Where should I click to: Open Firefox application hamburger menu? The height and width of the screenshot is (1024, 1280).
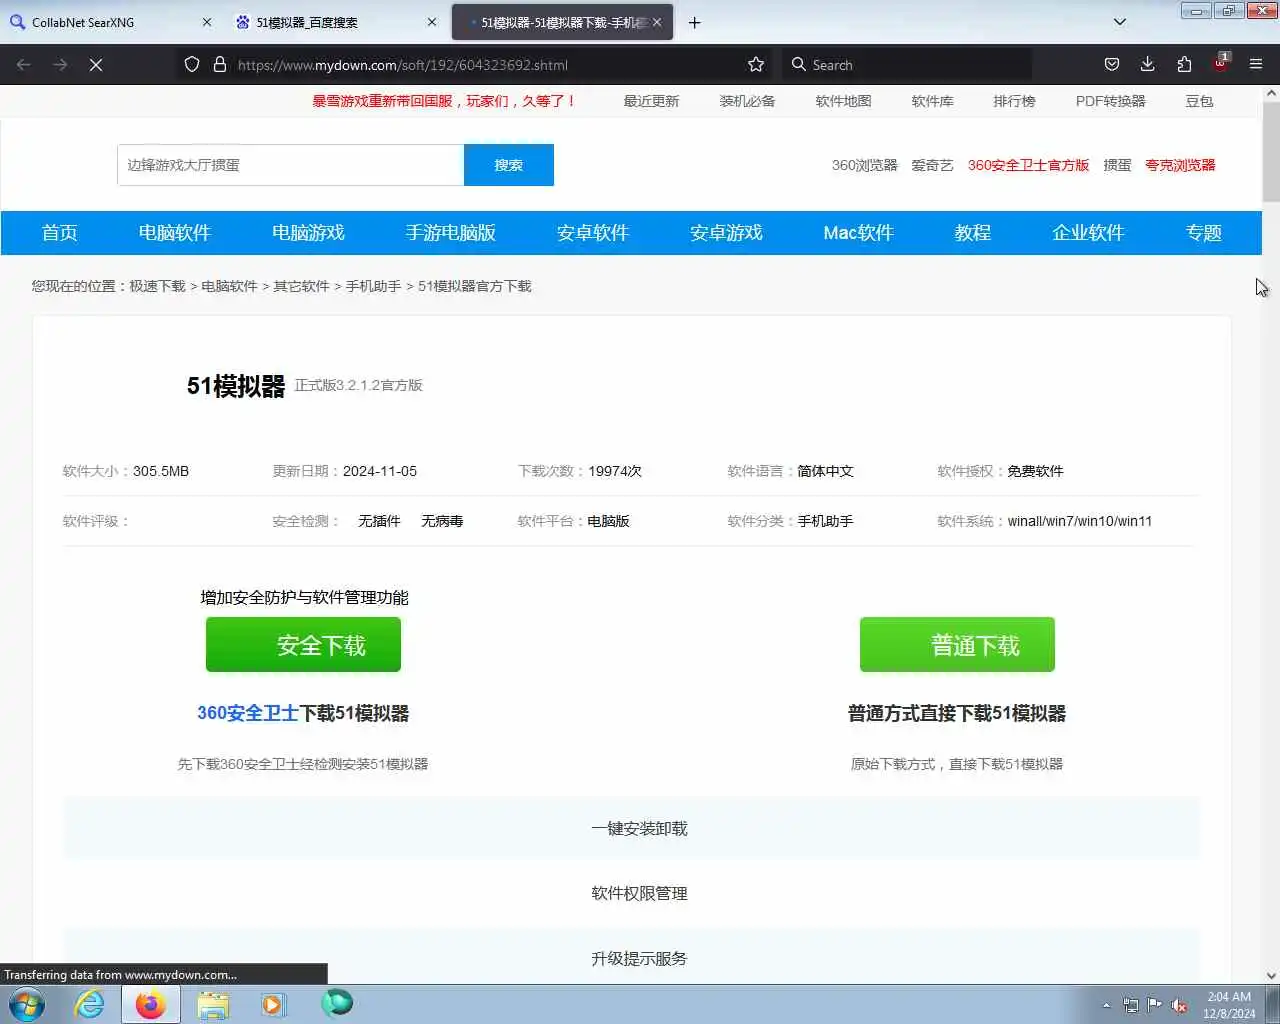[1256, 64]
